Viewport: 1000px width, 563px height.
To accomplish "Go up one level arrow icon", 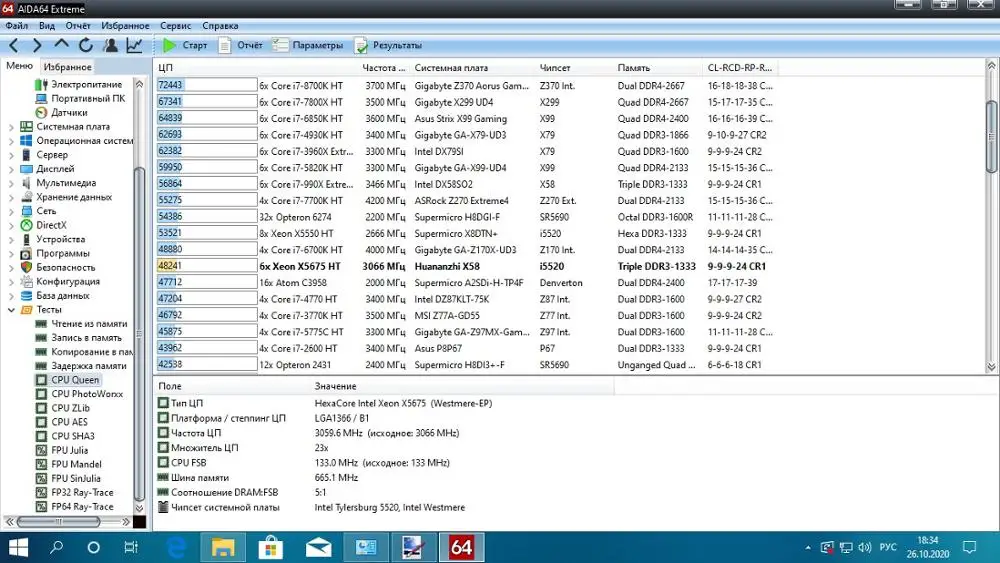I will (61, 45).
